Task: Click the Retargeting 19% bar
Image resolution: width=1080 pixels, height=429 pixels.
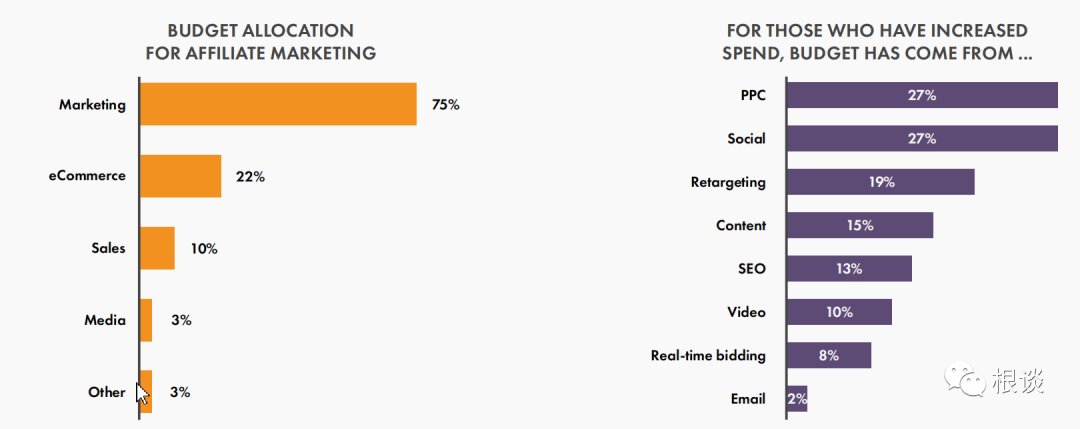Action: pyautogui.click(x=881, y=182)
